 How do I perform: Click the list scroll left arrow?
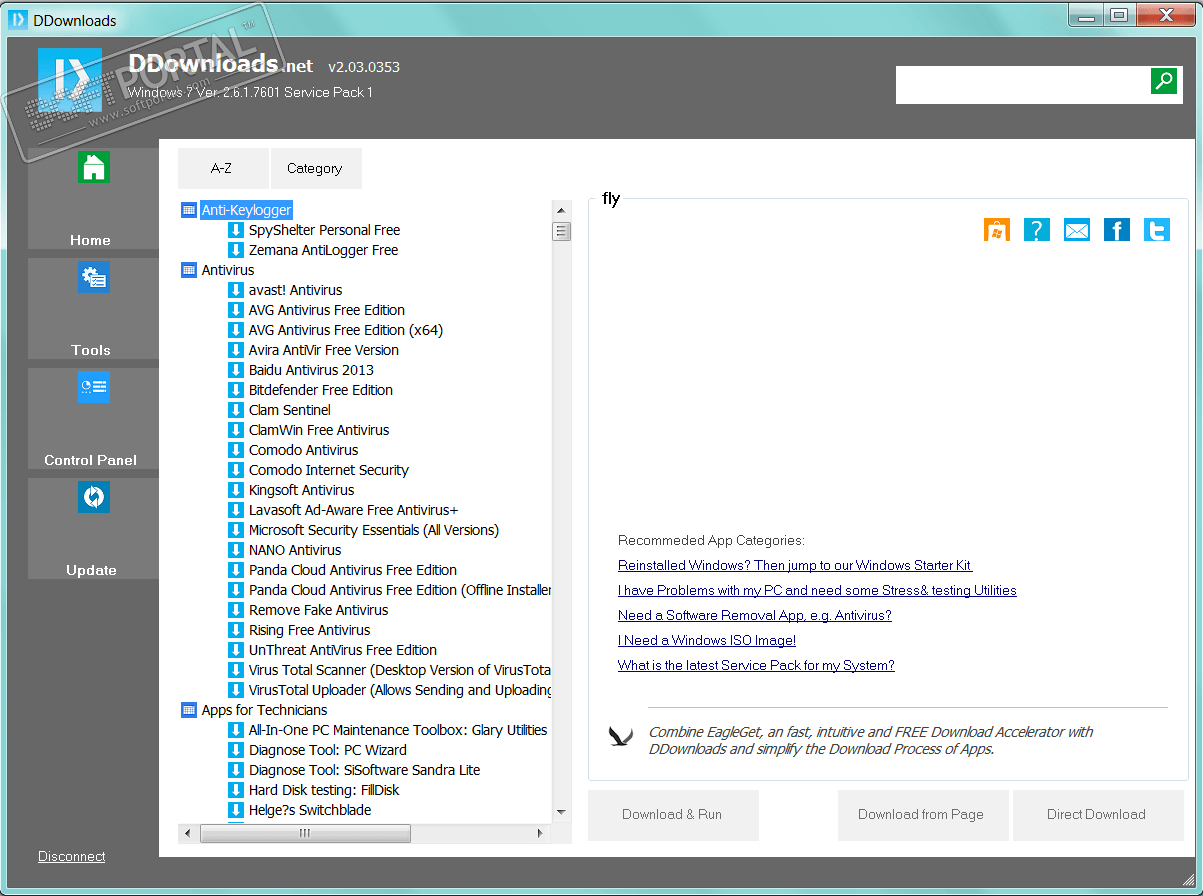coord(188,832)
